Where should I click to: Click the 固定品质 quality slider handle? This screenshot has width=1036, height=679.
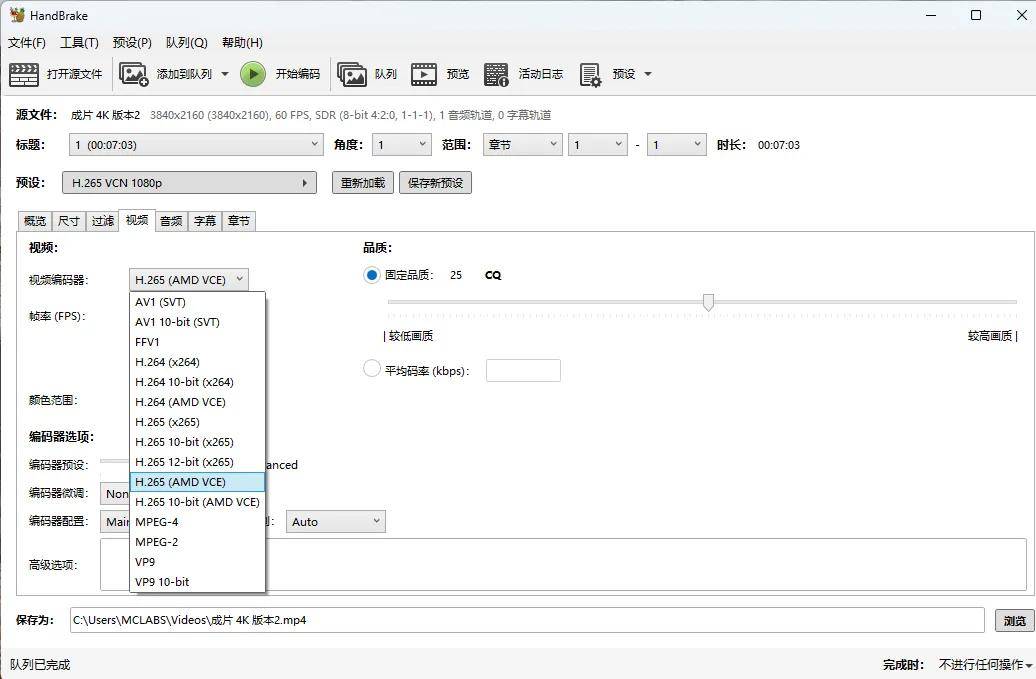(708, 303)
